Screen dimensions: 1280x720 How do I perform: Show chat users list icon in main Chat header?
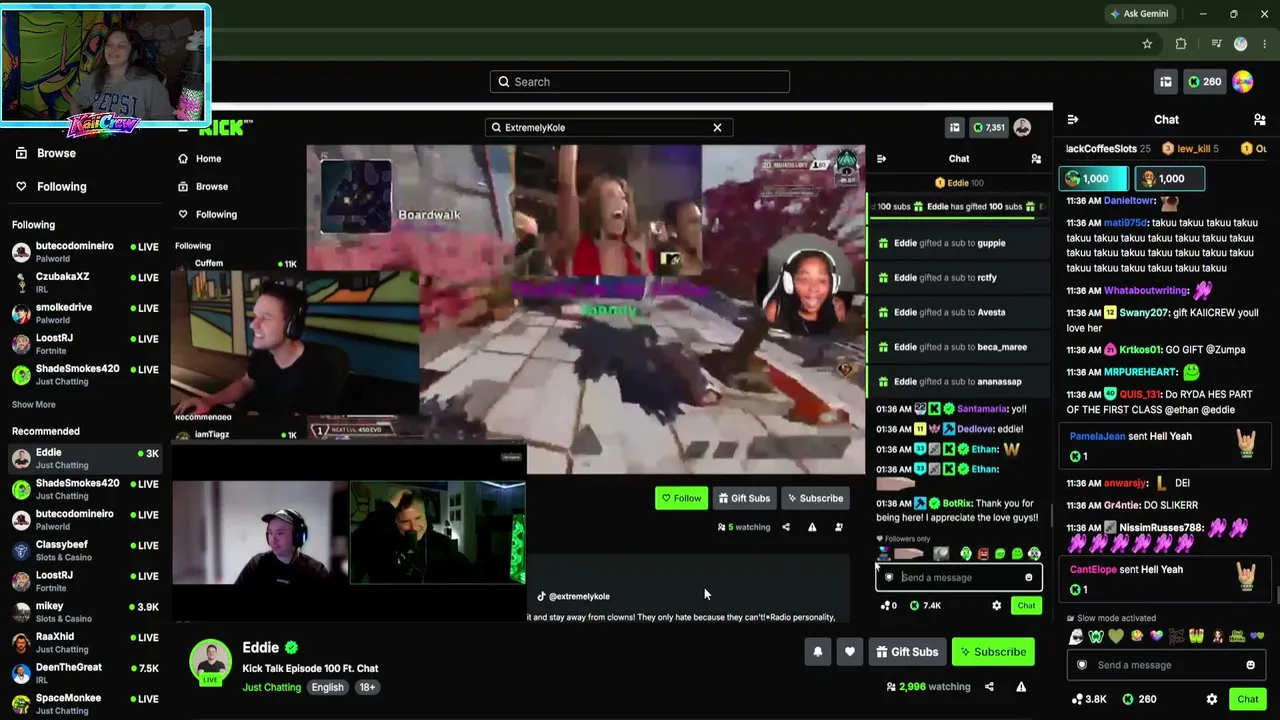coord(1259,120)
